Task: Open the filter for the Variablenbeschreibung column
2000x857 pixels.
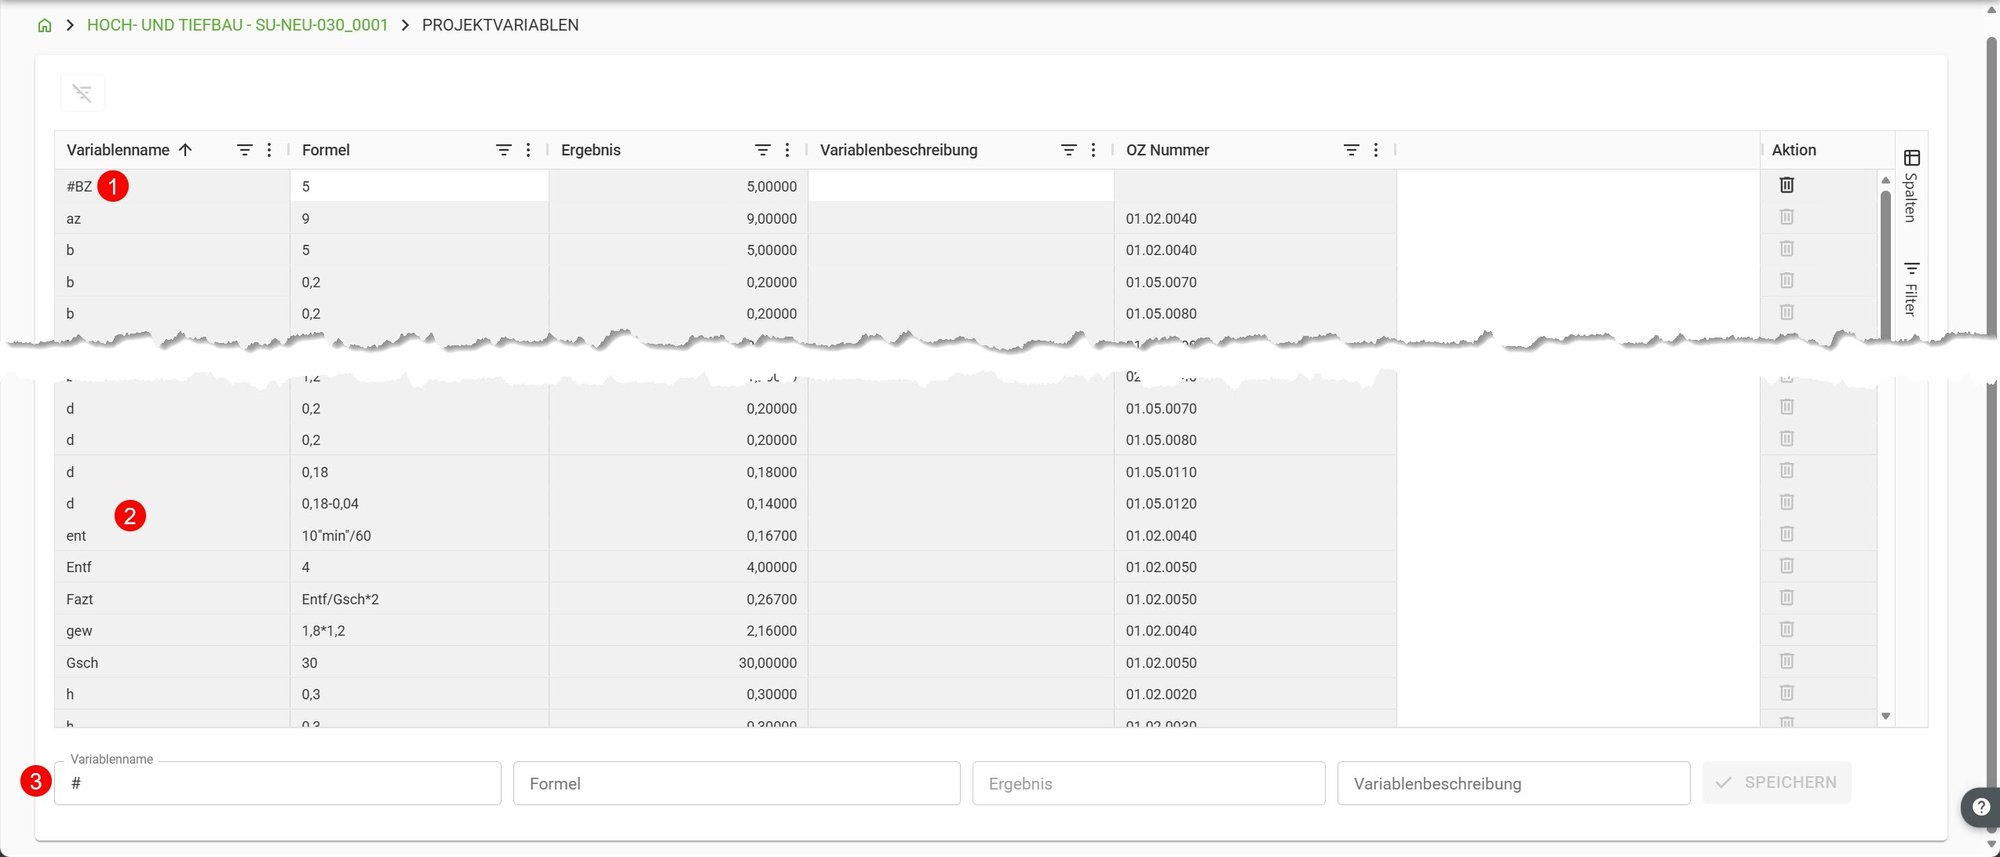Action: (1068, 150)
